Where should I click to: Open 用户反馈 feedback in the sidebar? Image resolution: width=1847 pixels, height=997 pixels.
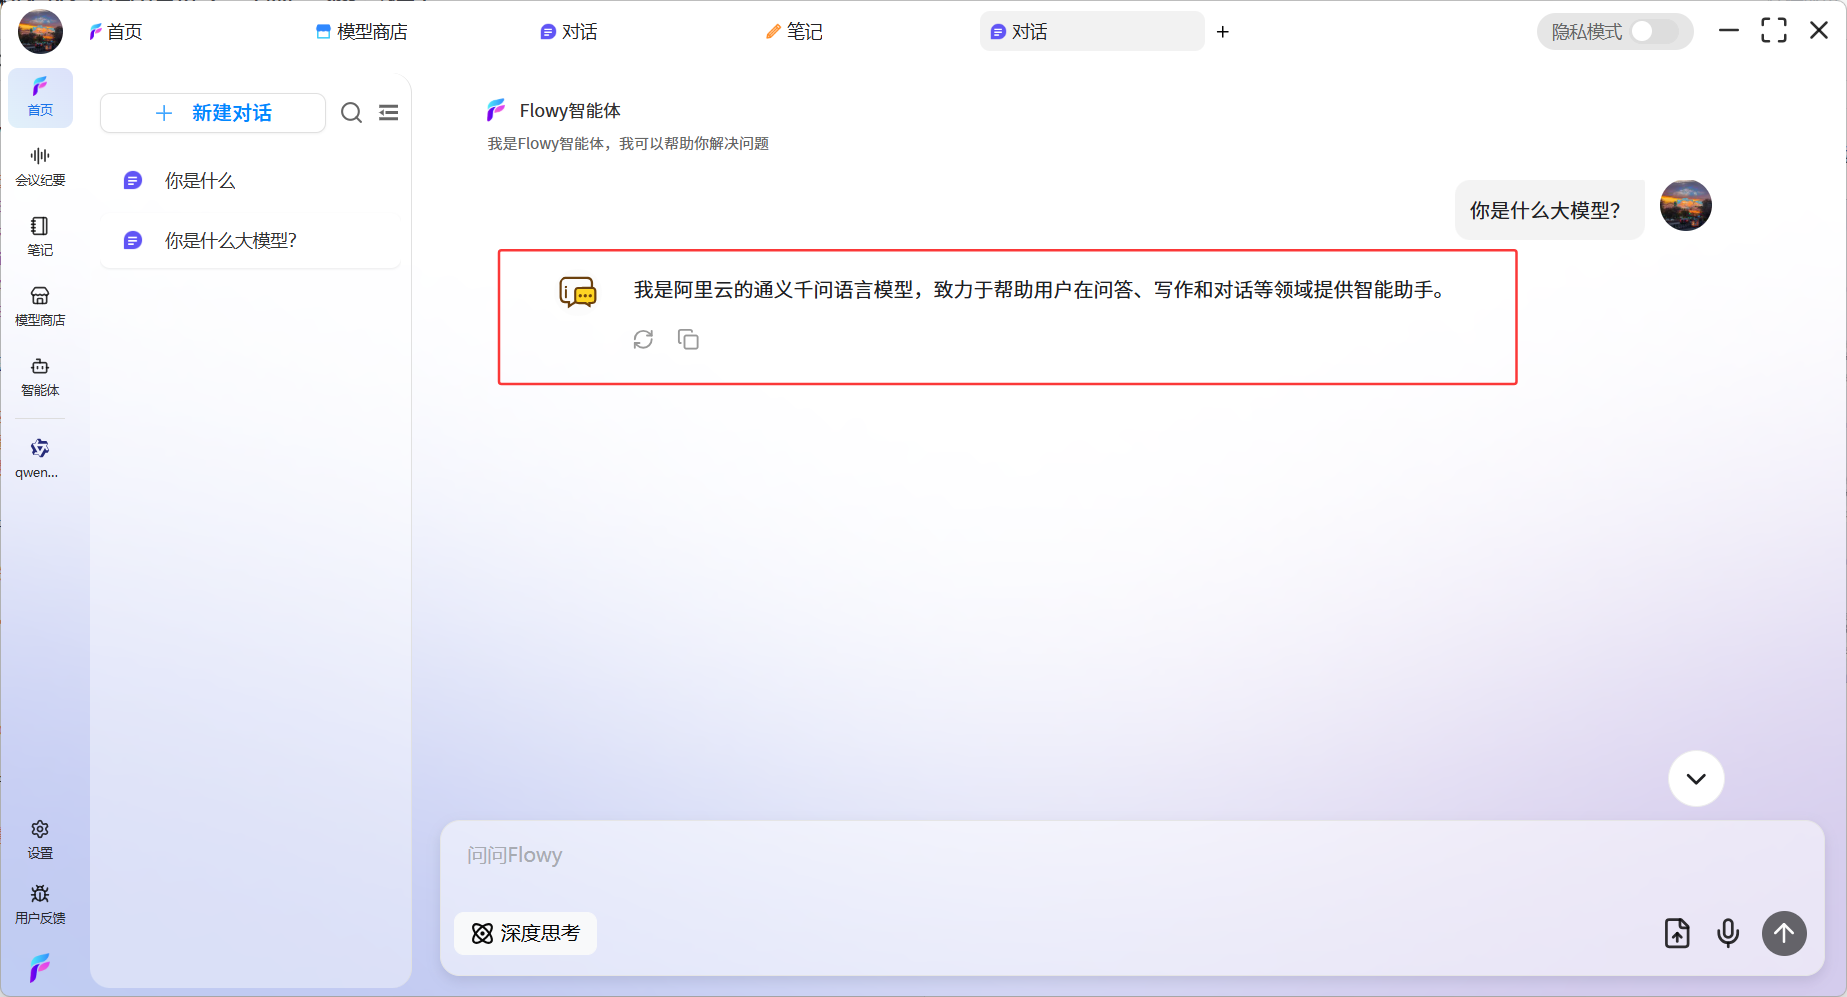pos(40,905)
